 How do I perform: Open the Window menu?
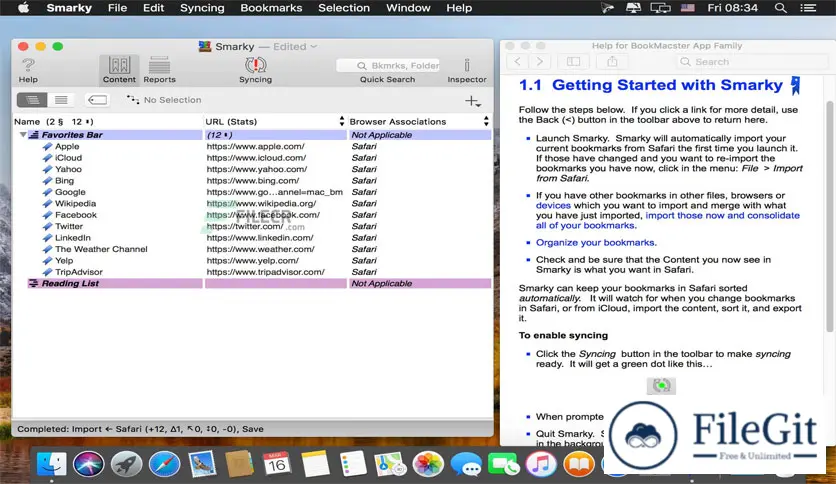(408, 8)
